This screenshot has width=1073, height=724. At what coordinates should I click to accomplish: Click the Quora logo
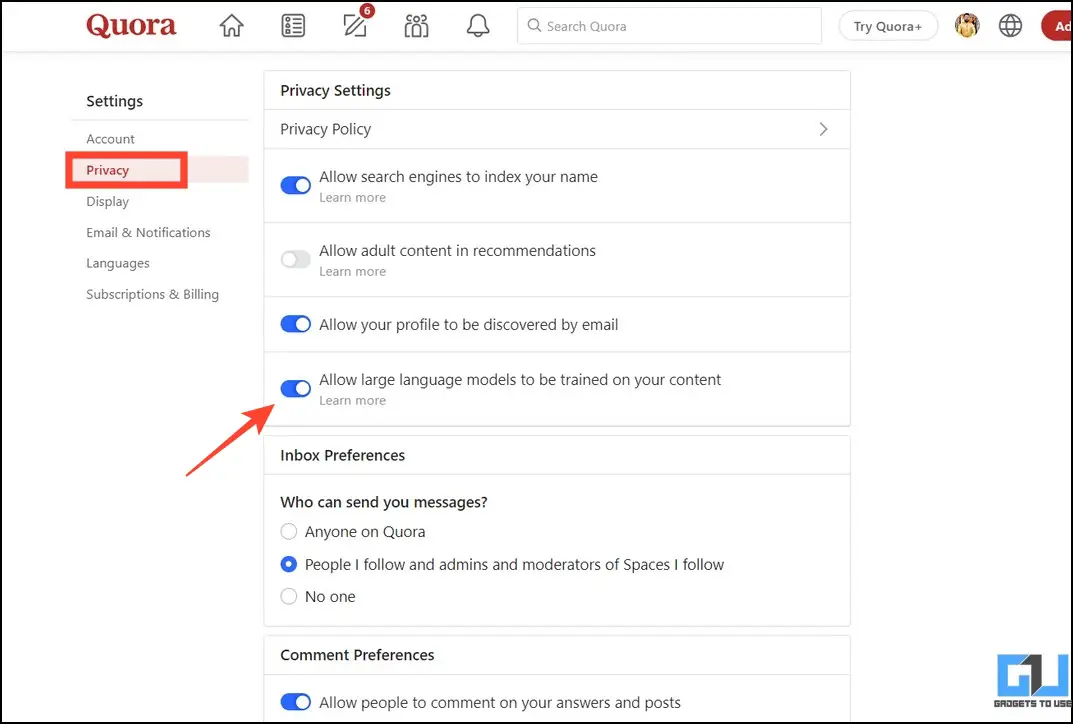coord(131,26)
